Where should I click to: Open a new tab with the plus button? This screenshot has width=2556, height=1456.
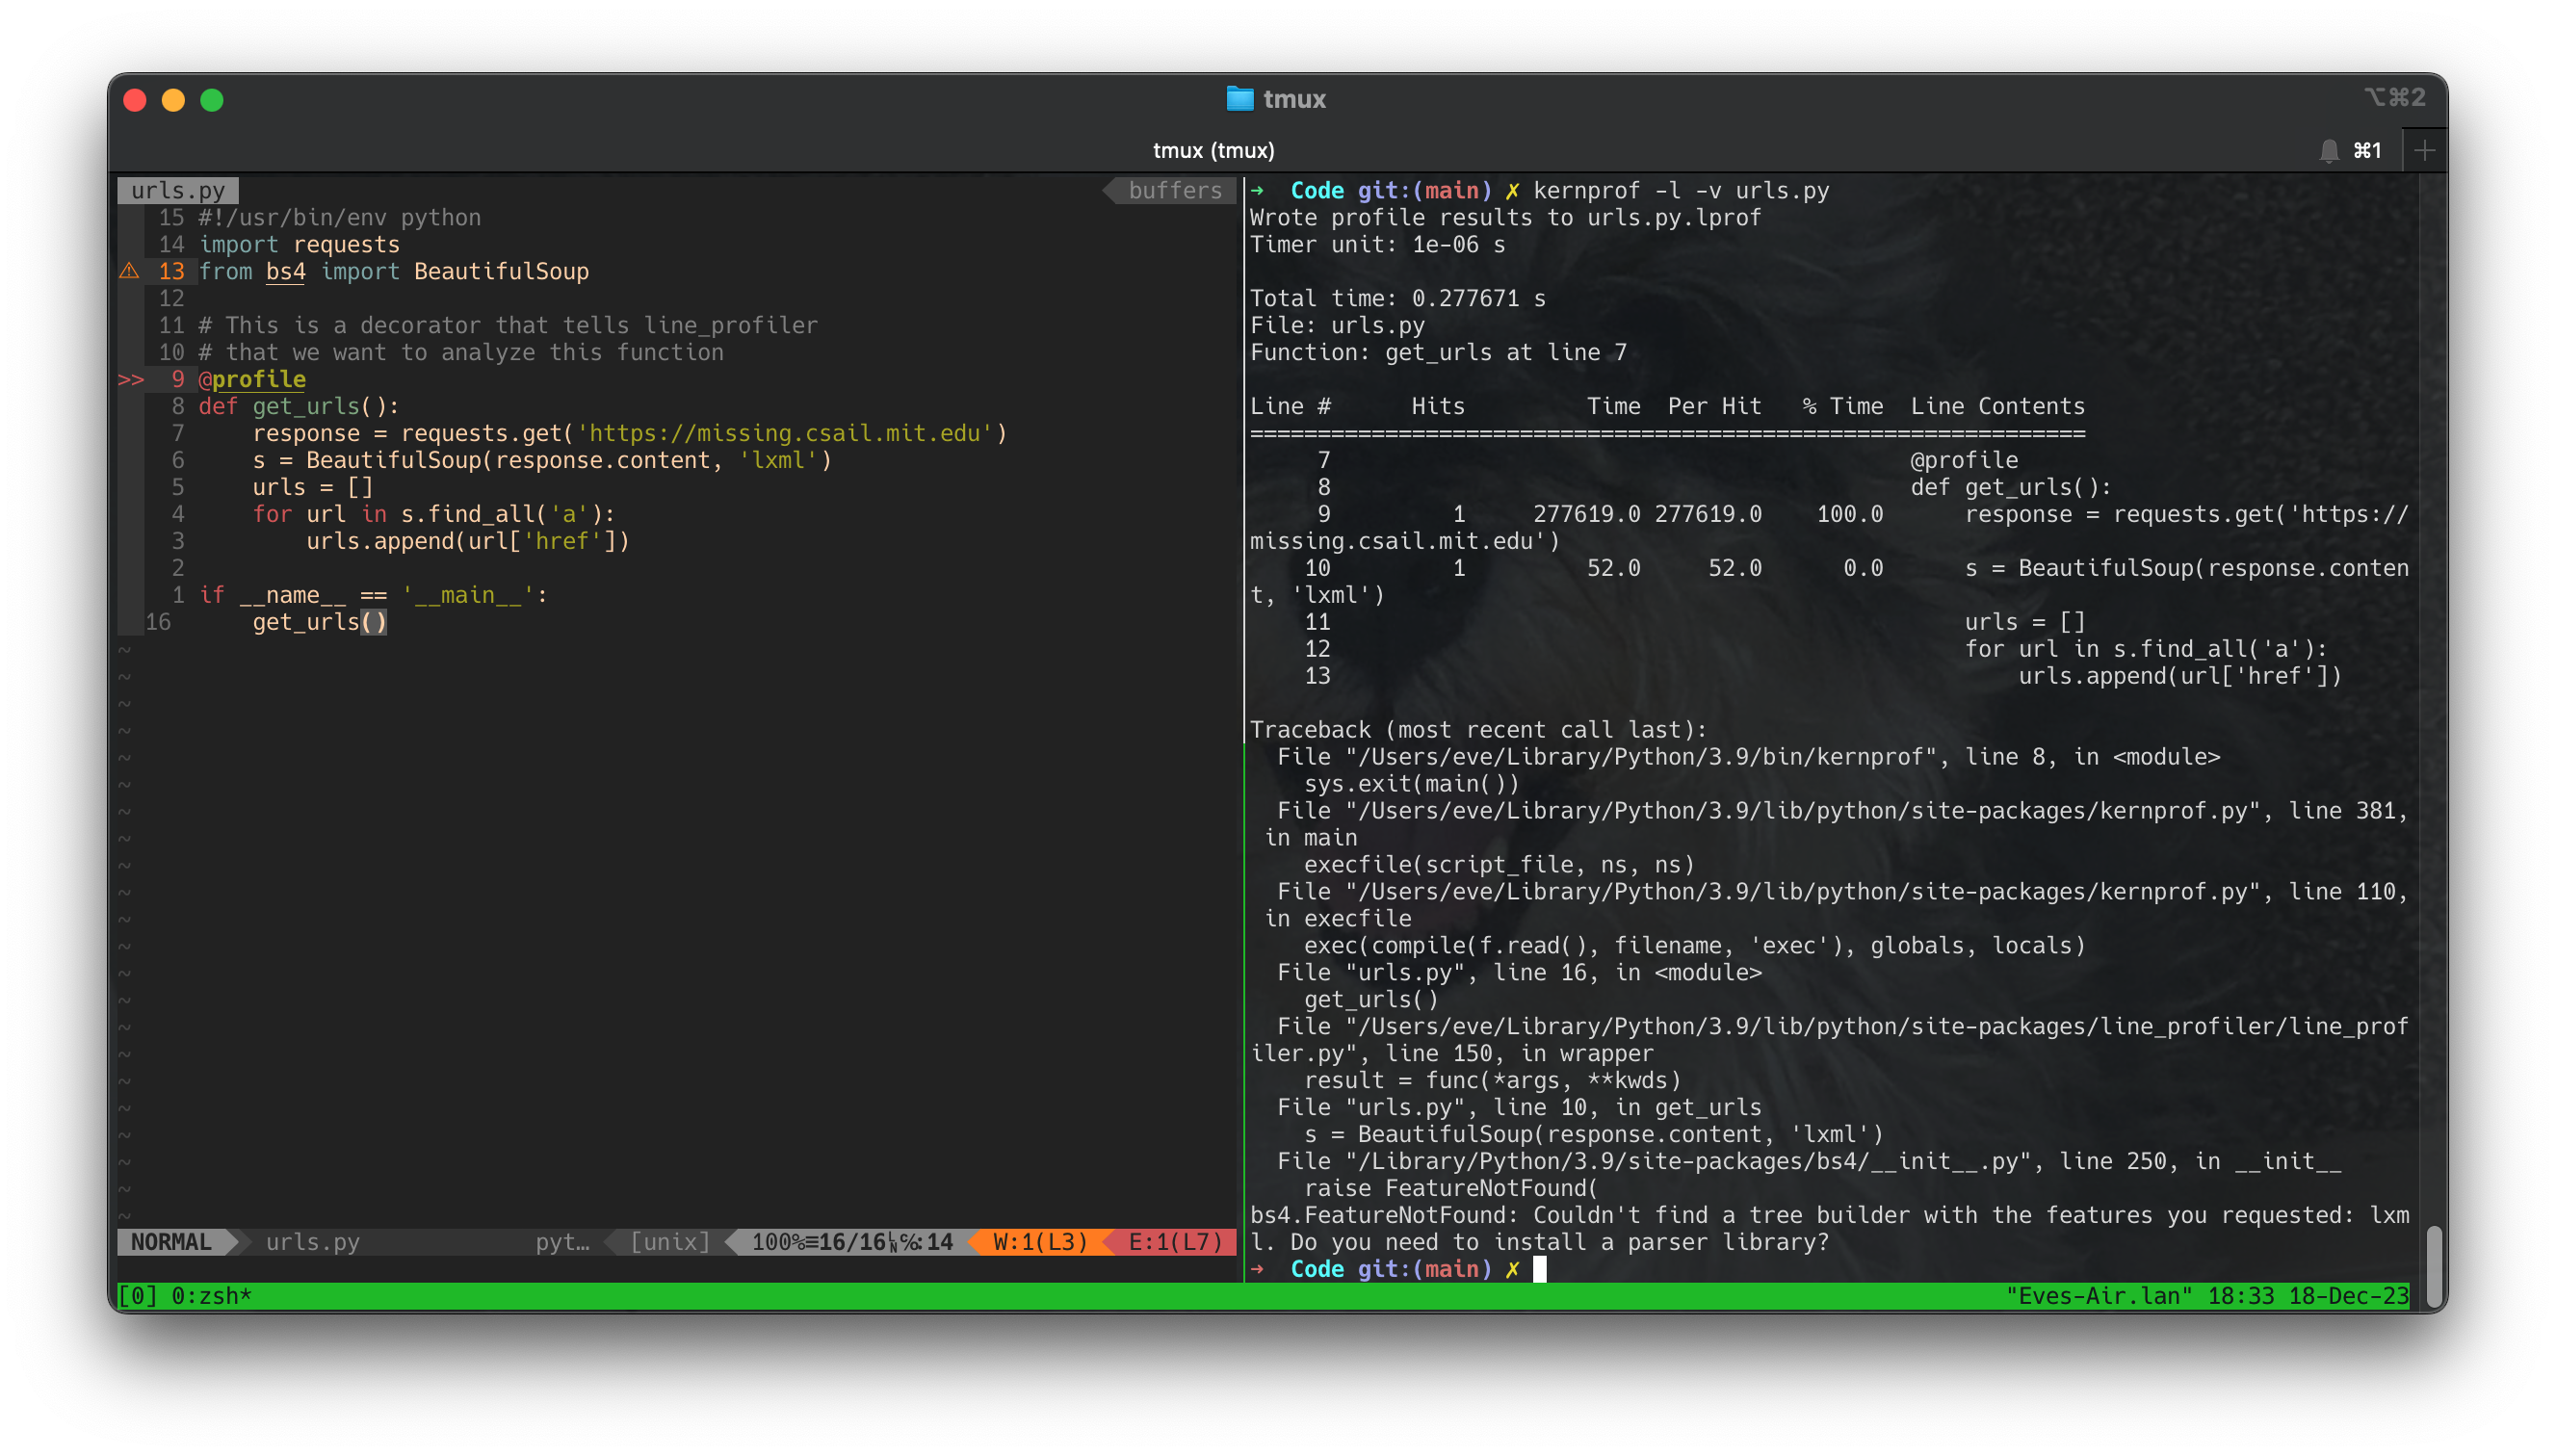click(x=2427, y=150)
